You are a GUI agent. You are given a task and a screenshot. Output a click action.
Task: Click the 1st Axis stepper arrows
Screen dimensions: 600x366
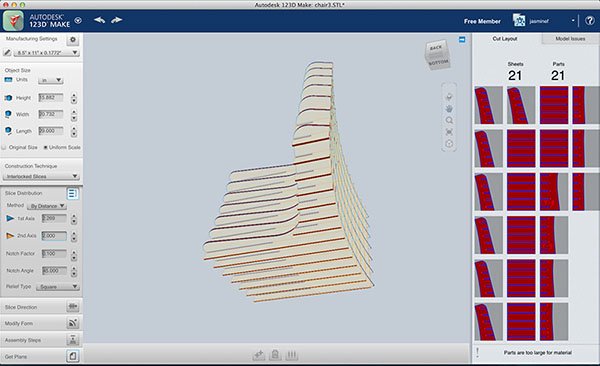click(74, 219)
